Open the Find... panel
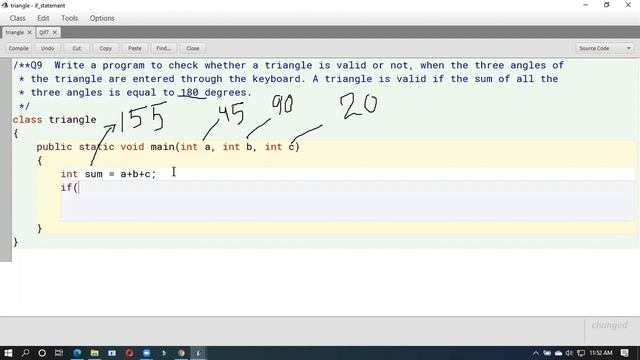Image resolution: width=640 pixels, height=360 pixels. pyautogui.click(x=164, y=48)
